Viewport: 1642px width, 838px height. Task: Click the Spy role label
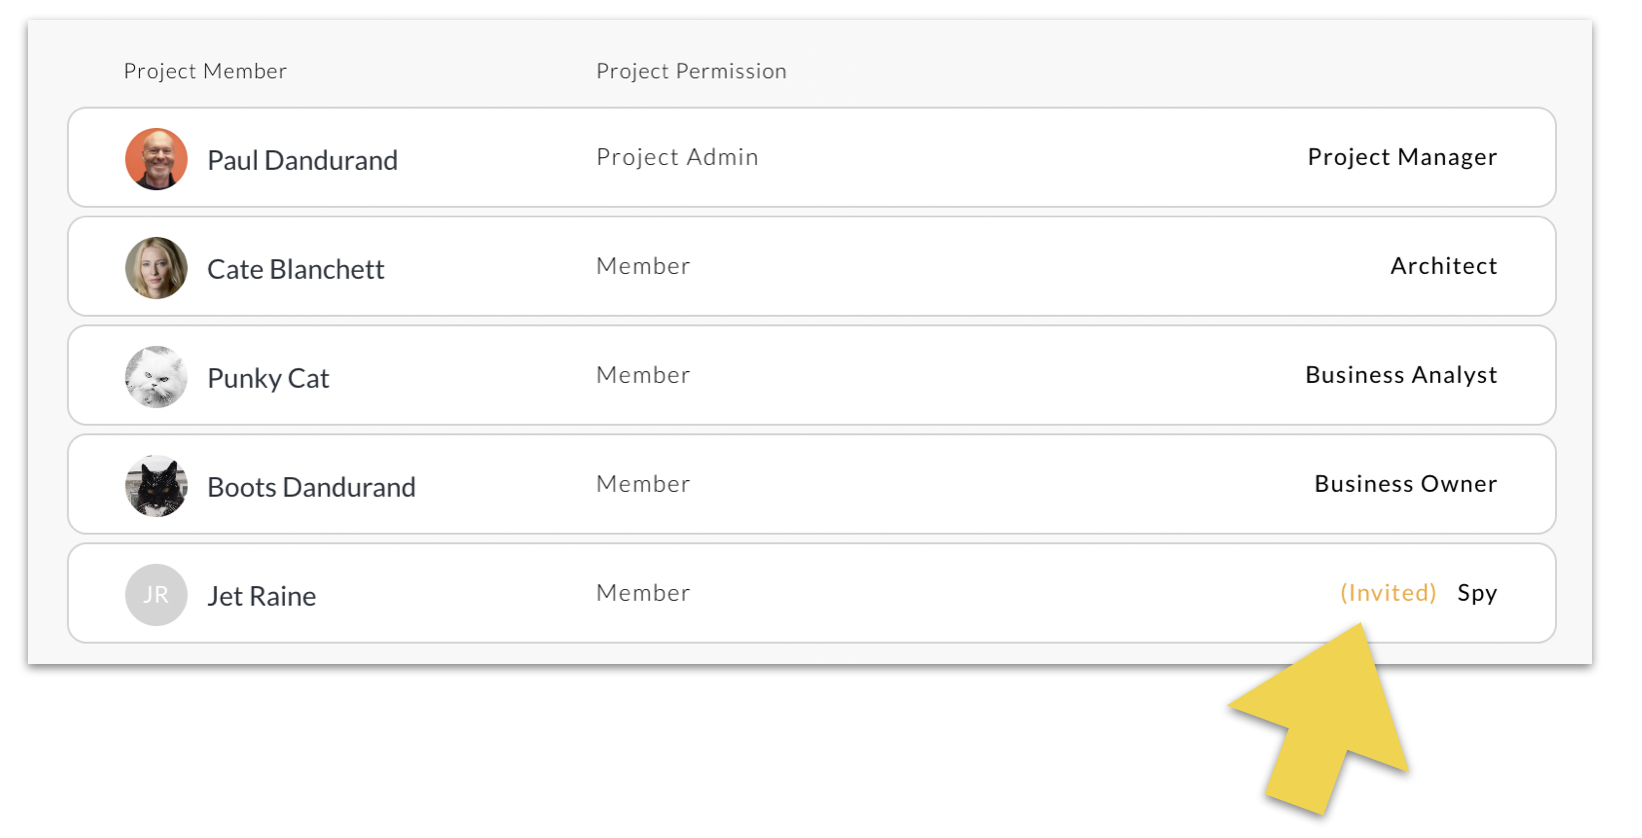pyautogui.click(x=1477, y=592)
